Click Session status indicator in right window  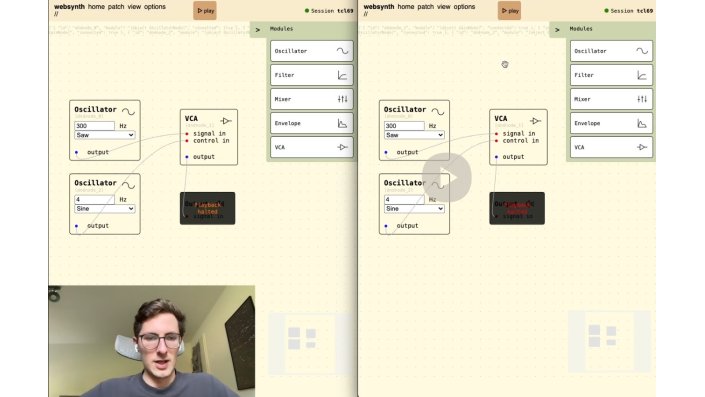(629, 11)
